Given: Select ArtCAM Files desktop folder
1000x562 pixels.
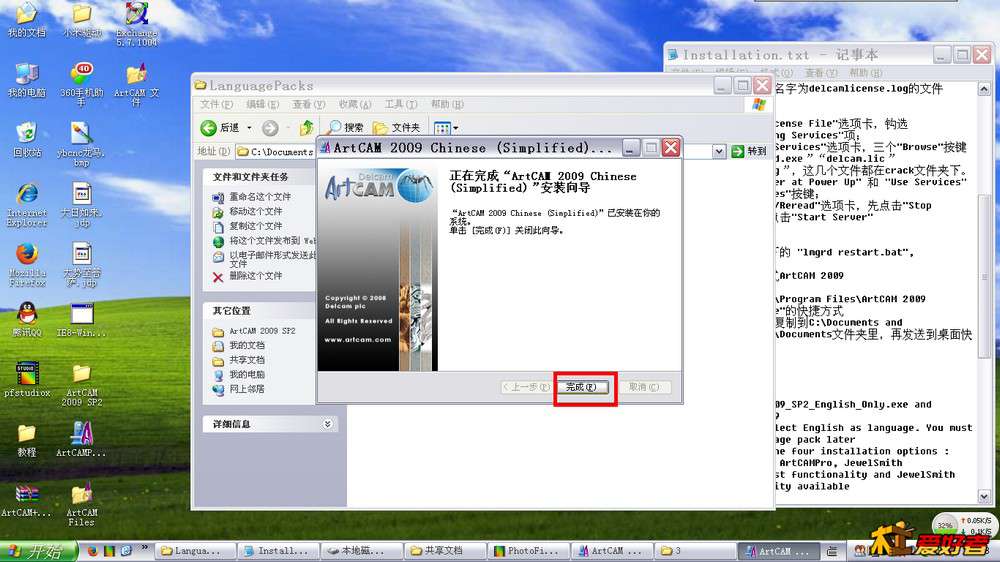Looking at the screenshot, I should click(82, 504).
